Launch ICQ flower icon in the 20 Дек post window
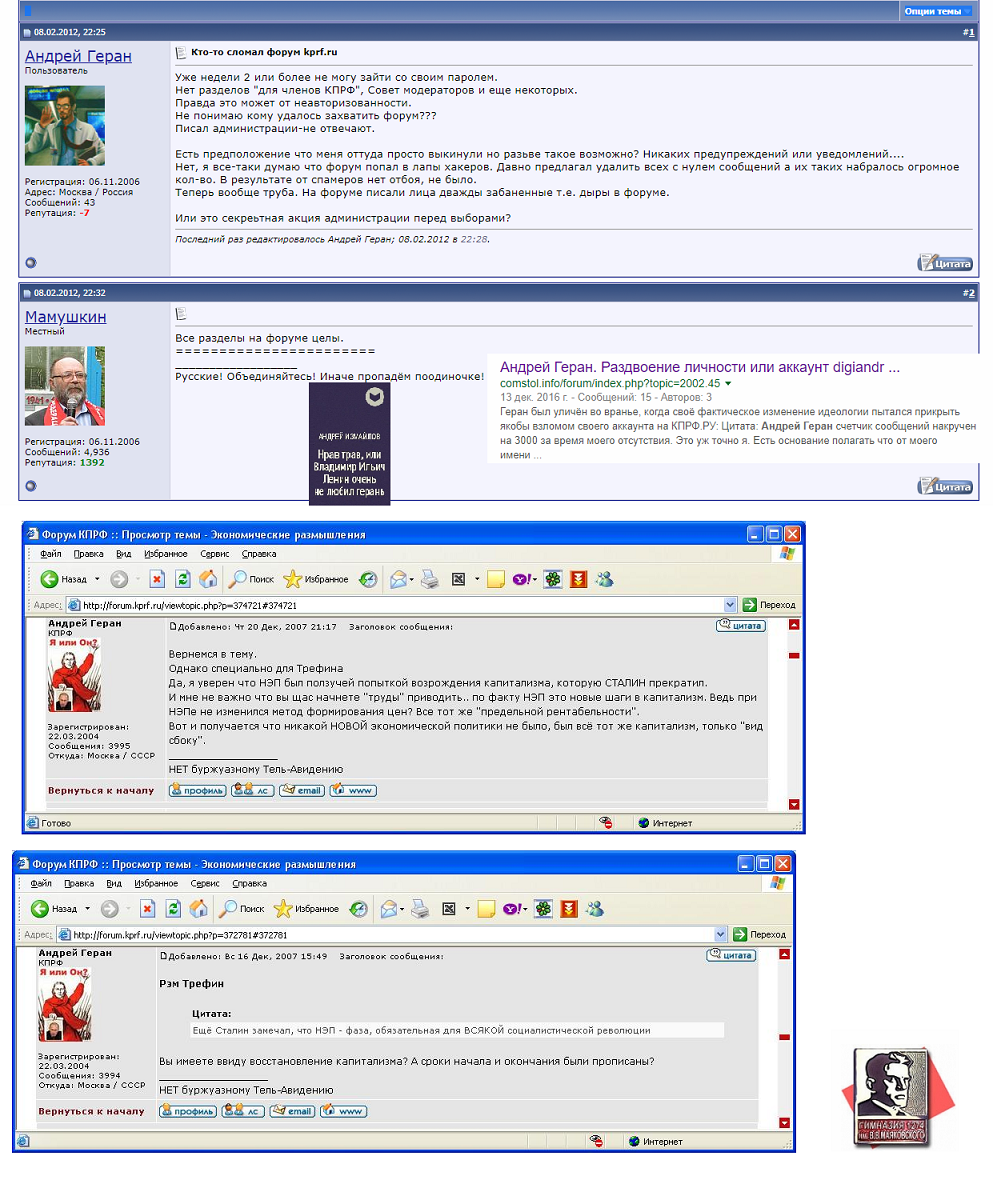 coord(553,580)
